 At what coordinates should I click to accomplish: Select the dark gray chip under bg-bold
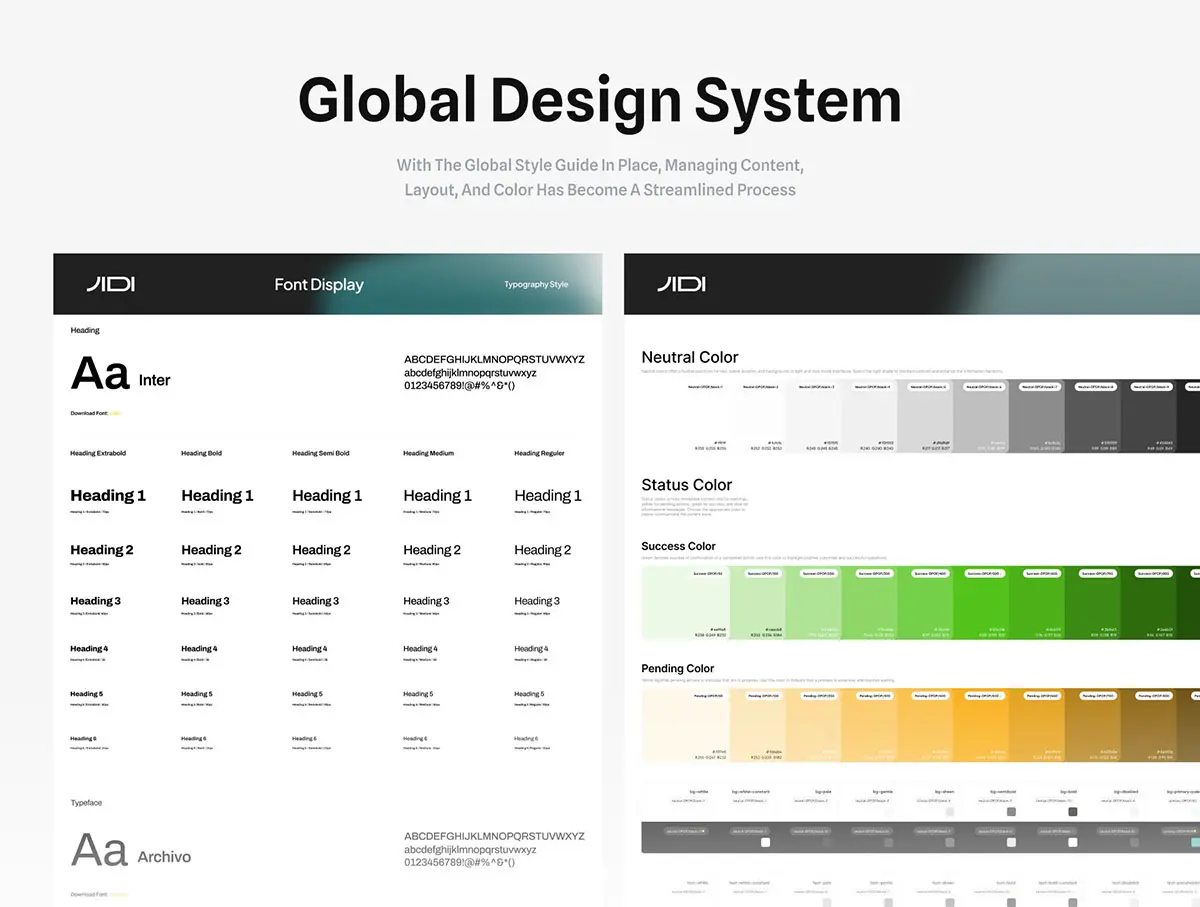coord(1072,811)
